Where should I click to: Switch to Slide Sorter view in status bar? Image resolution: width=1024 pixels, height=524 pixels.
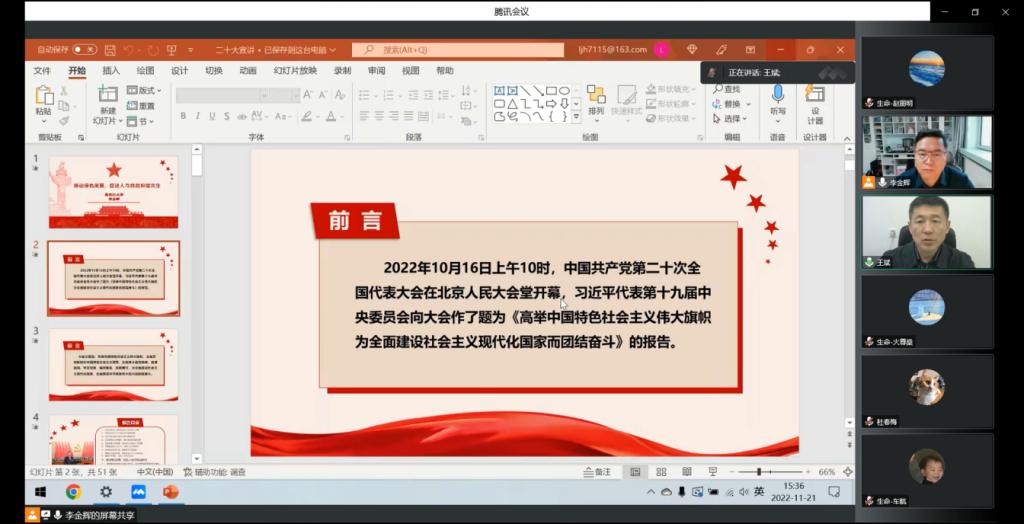pyautogui.click(x=659, y=471)
